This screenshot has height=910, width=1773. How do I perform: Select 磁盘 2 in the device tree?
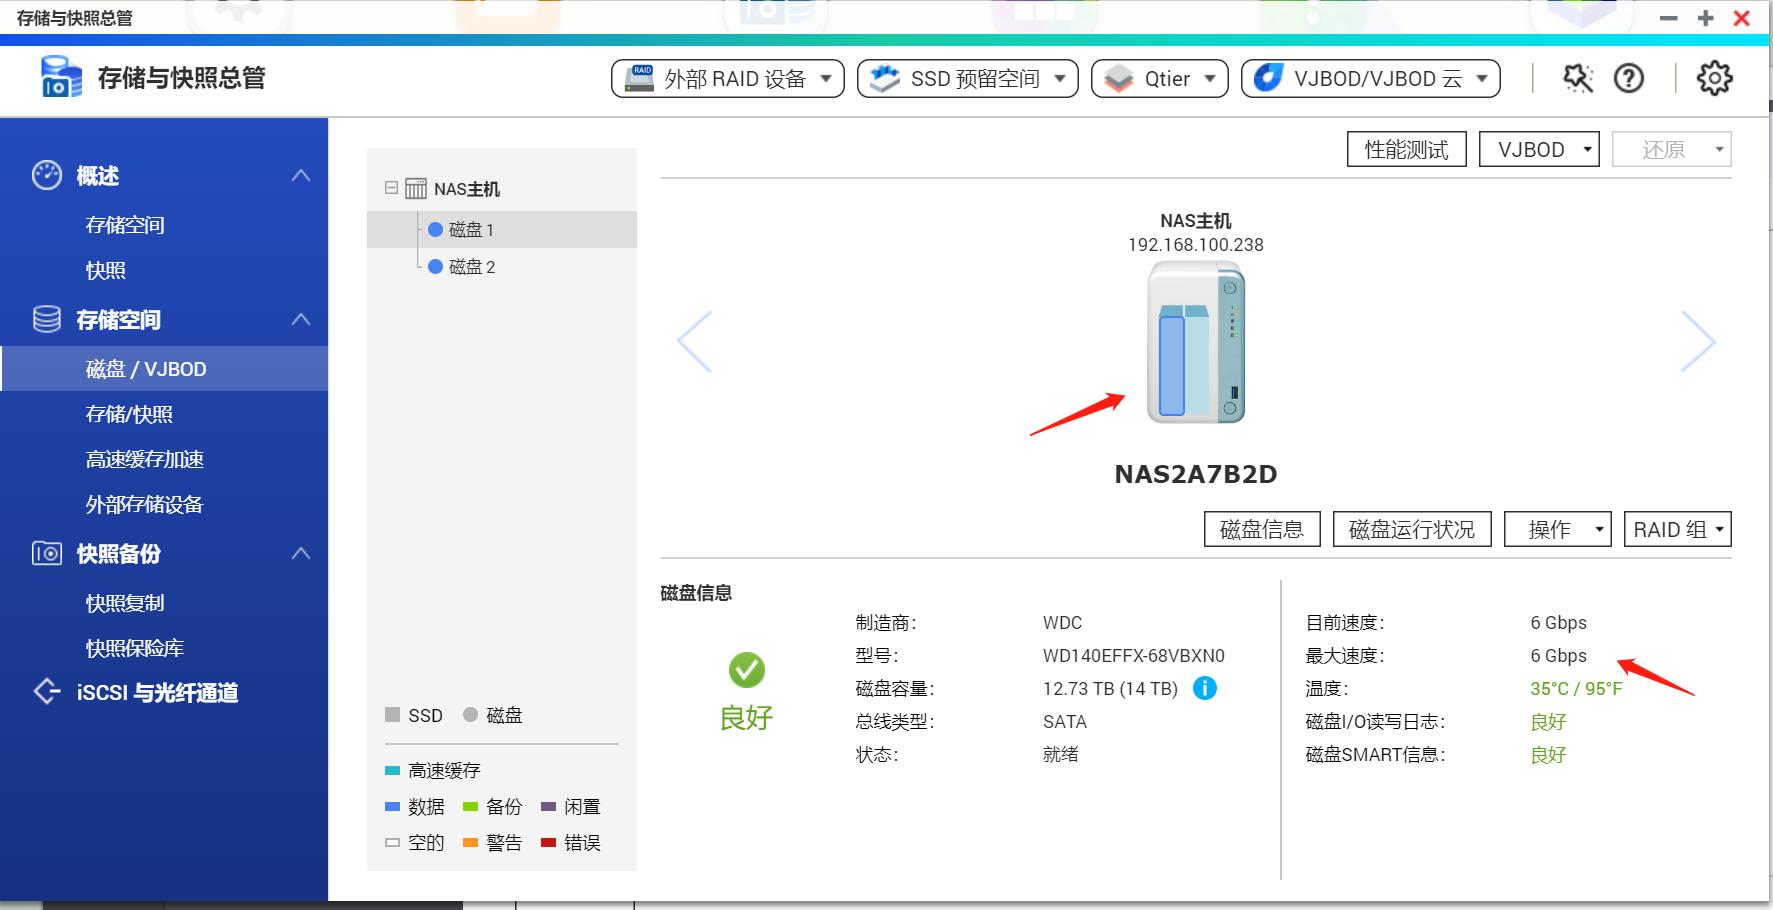pos(473,266)
